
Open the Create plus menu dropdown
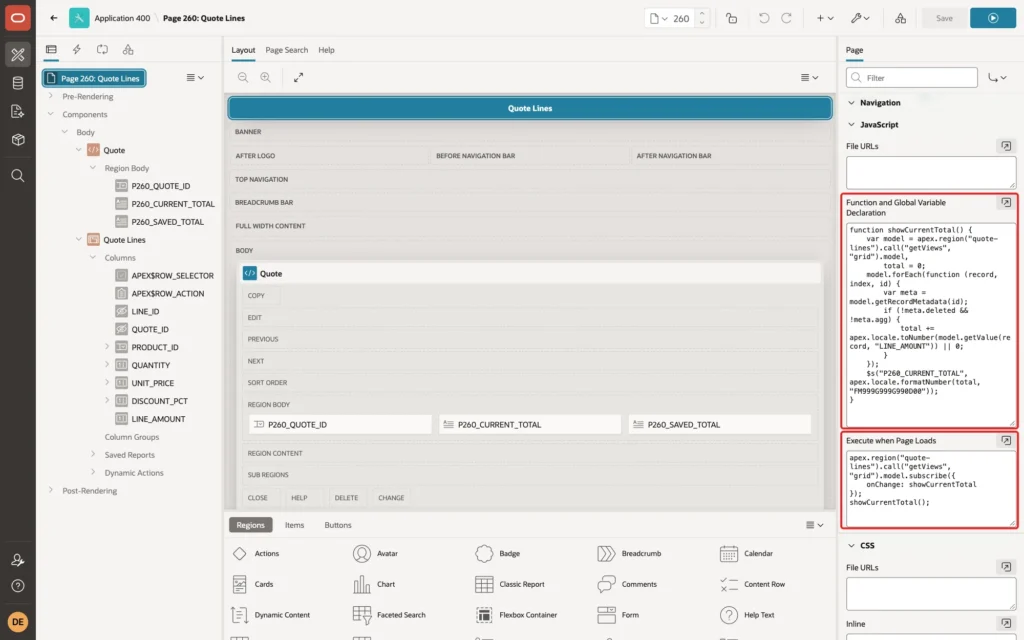click(825, 18)
